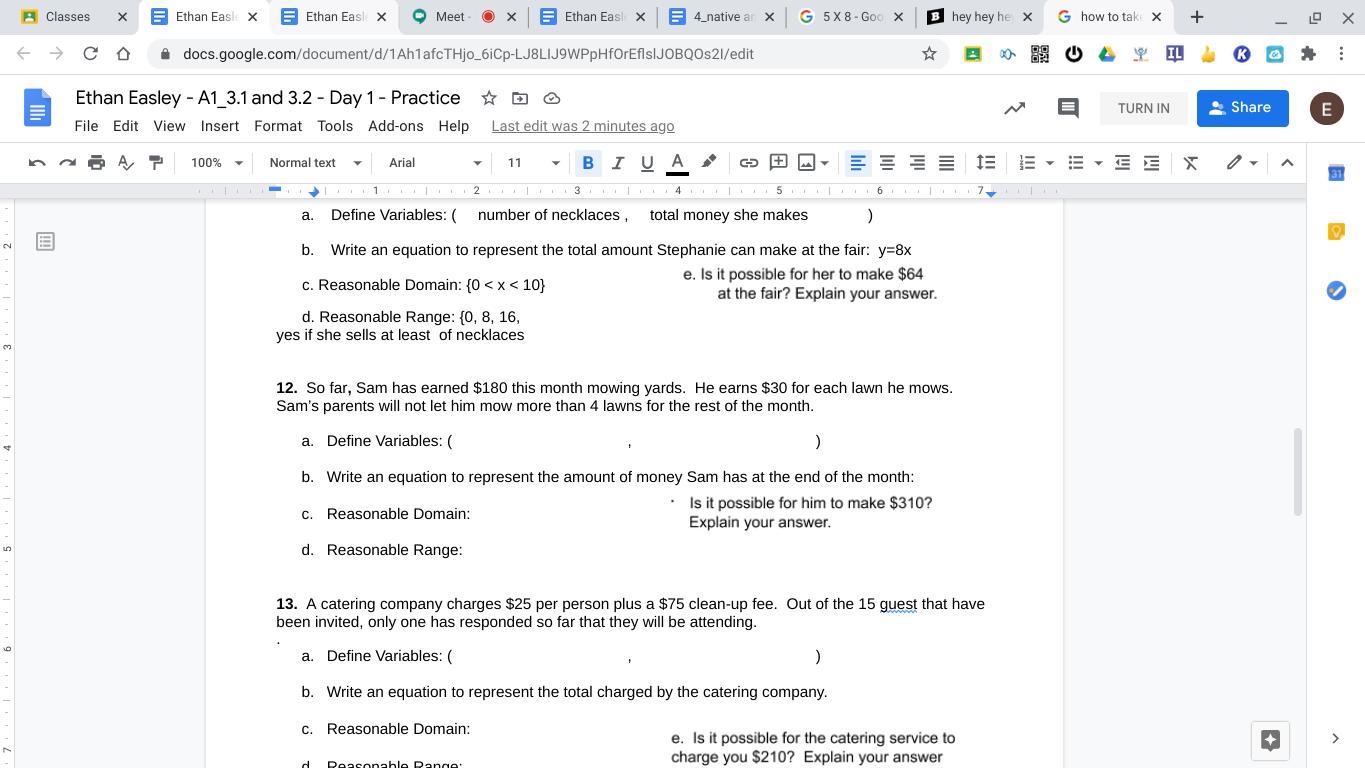Set left alignment
Screen dimensions: 1365x768
[857, 163]
